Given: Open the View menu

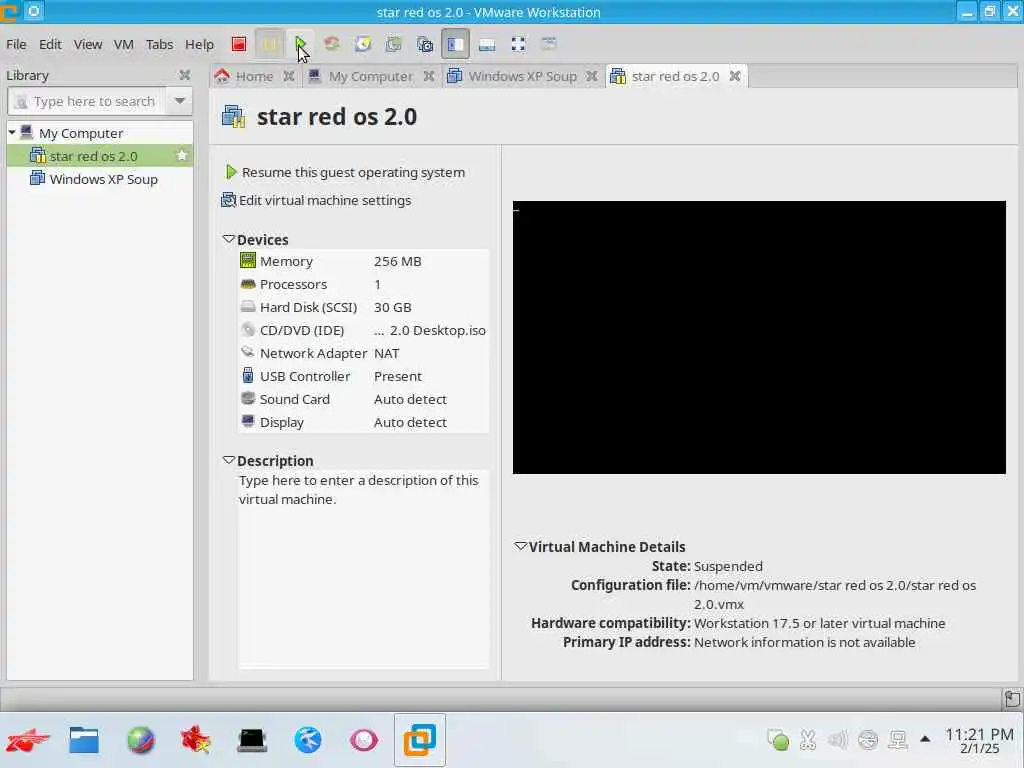Looking at the screenshot, I should click(88, 44).
